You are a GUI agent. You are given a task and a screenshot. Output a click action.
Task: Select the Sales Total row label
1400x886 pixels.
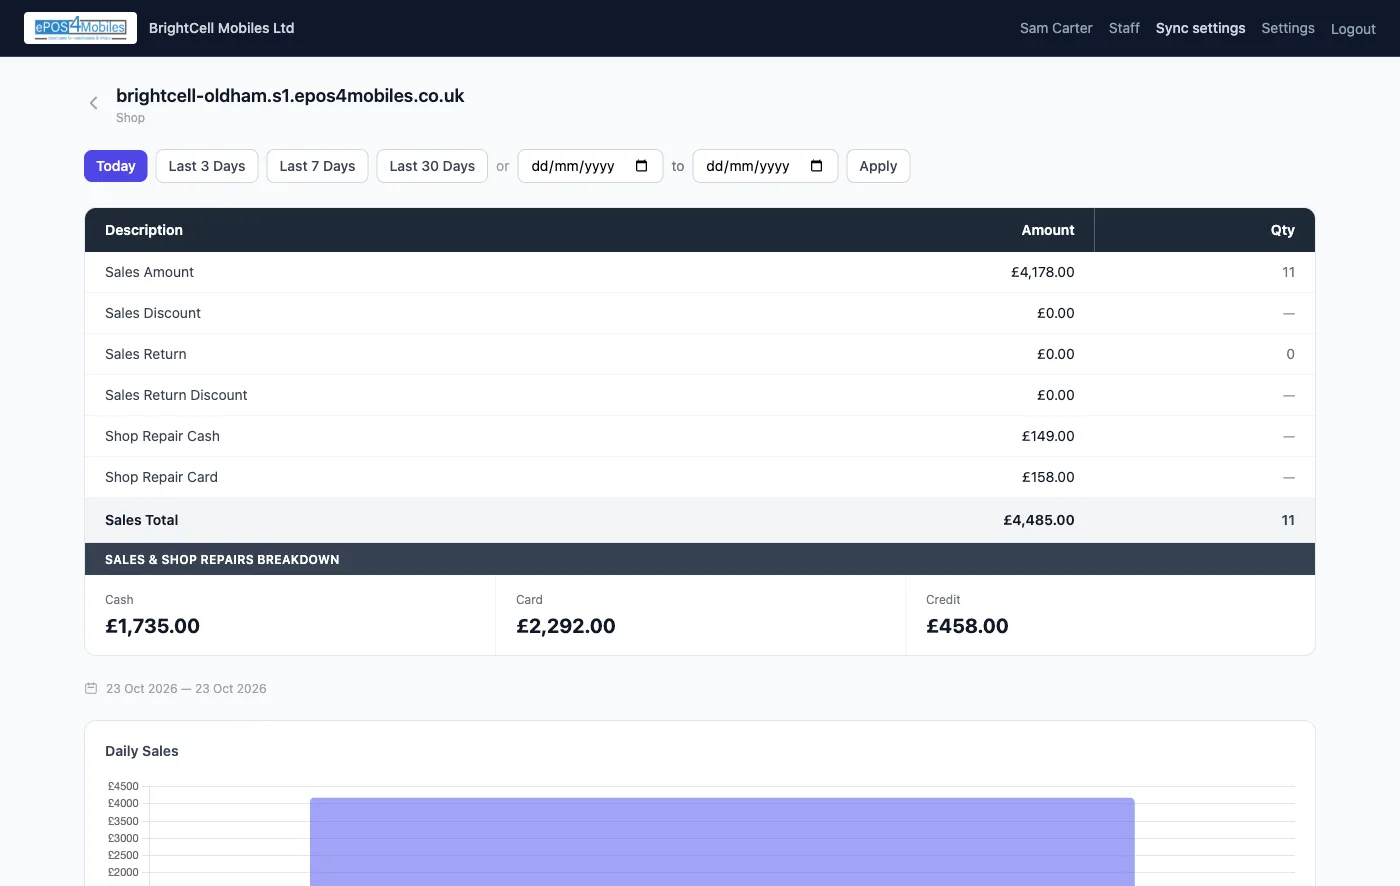pos(142,520)
